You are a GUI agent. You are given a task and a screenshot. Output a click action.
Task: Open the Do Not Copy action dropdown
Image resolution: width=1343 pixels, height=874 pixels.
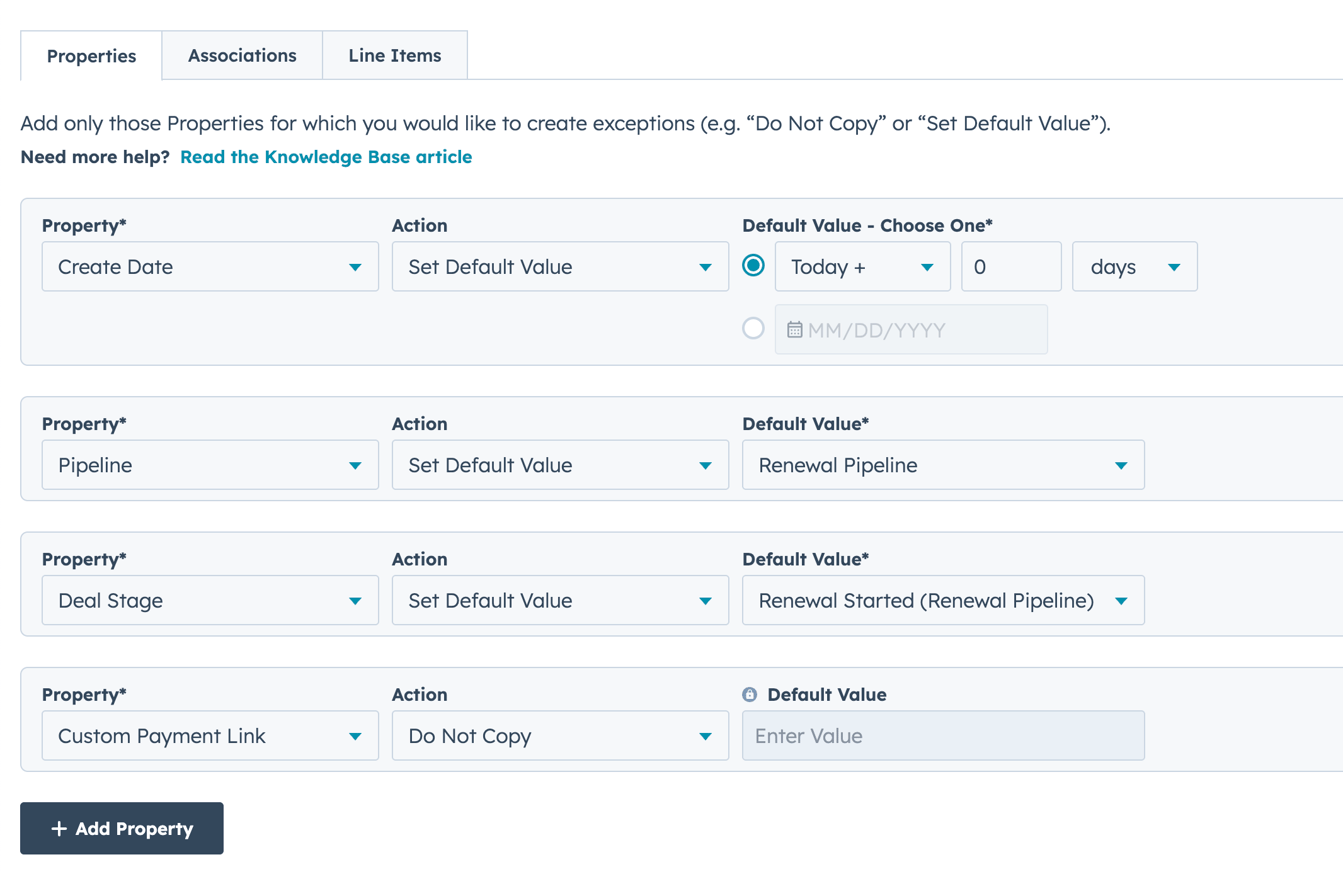click(x=560, y=736)
